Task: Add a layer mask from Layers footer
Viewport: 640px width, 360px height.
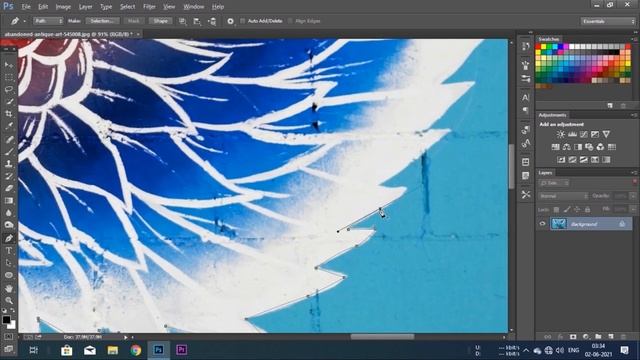Action: click(x=573, y=337)
